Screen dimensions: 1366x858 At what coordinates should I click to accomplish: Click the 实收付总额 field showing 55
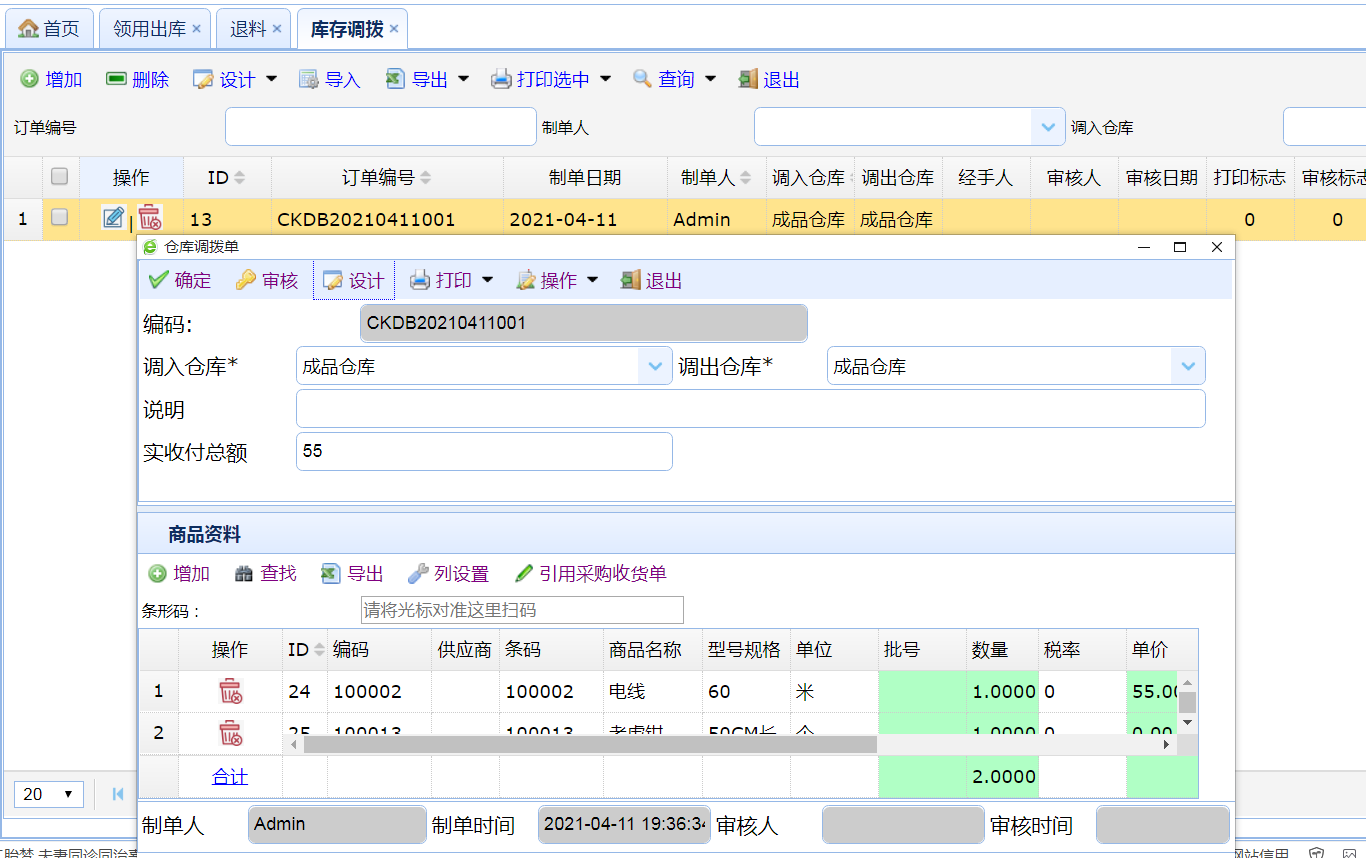point(484,451)
